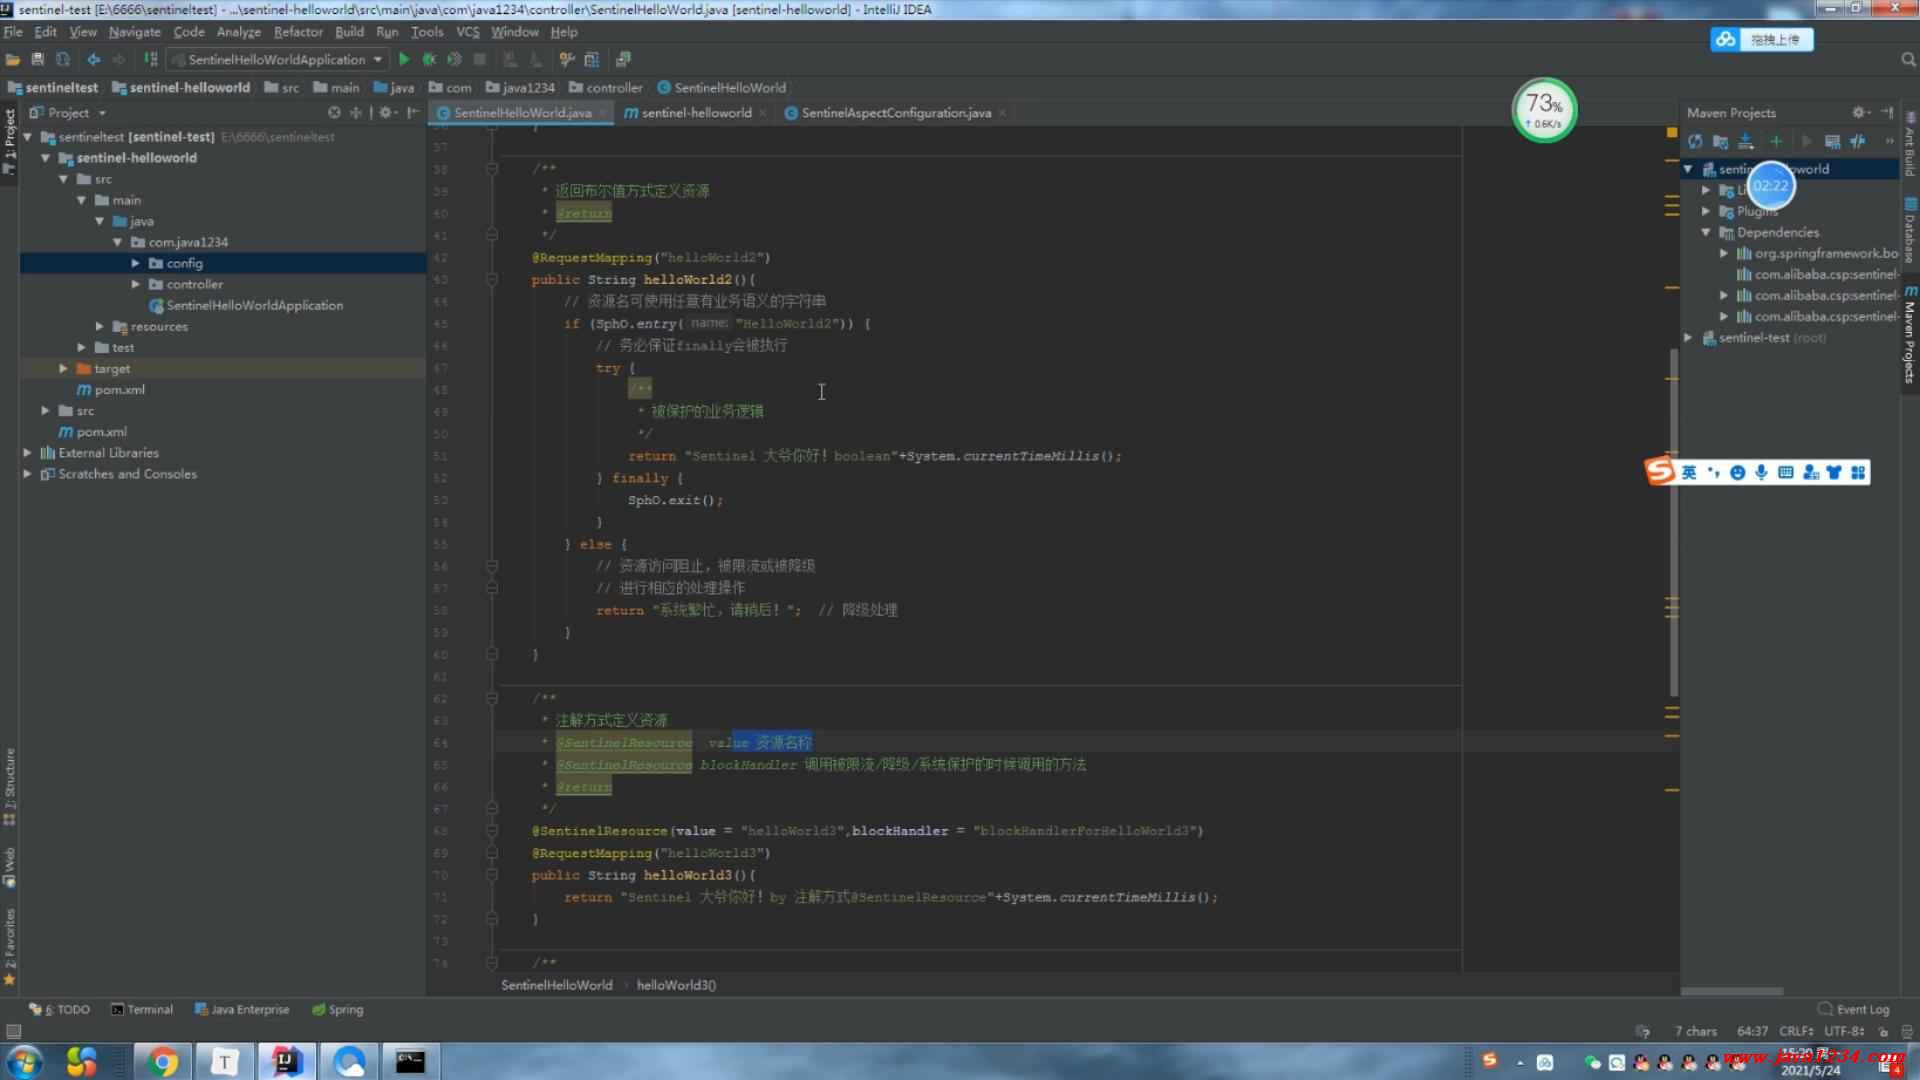The height and width of the screenshot is (1080, 1920).
Task: Add a Maven project with the plus icon
Action: click(1776, 141)
